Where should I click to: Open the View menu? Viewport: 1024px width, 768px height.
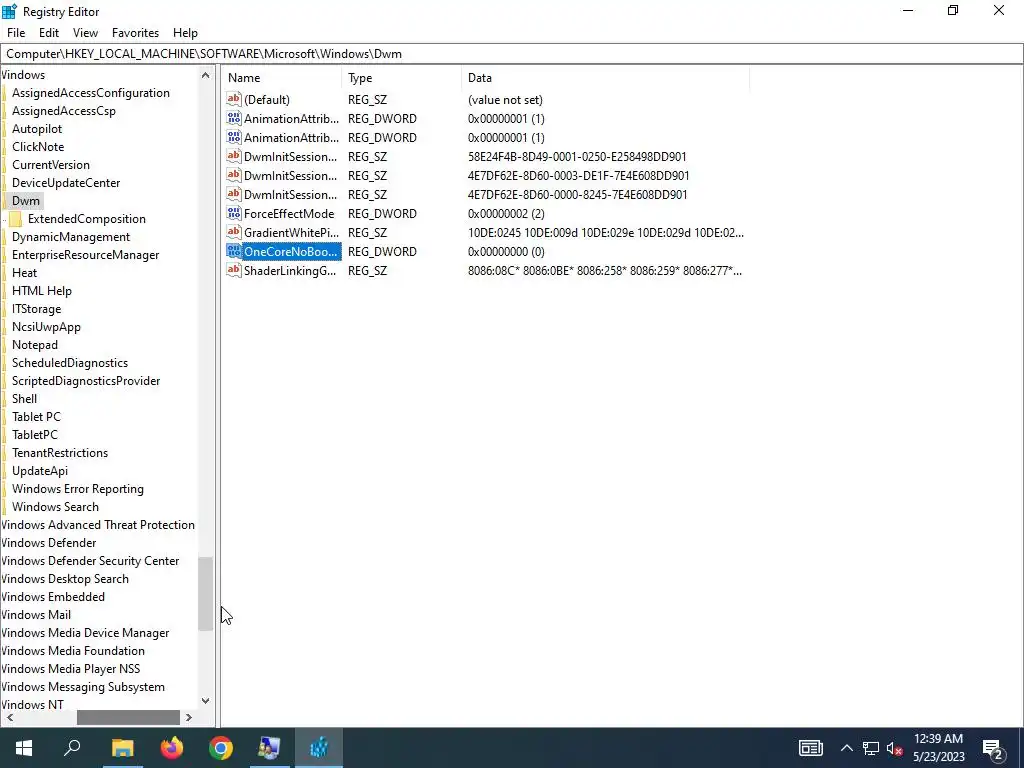click(x=85, y=33)
